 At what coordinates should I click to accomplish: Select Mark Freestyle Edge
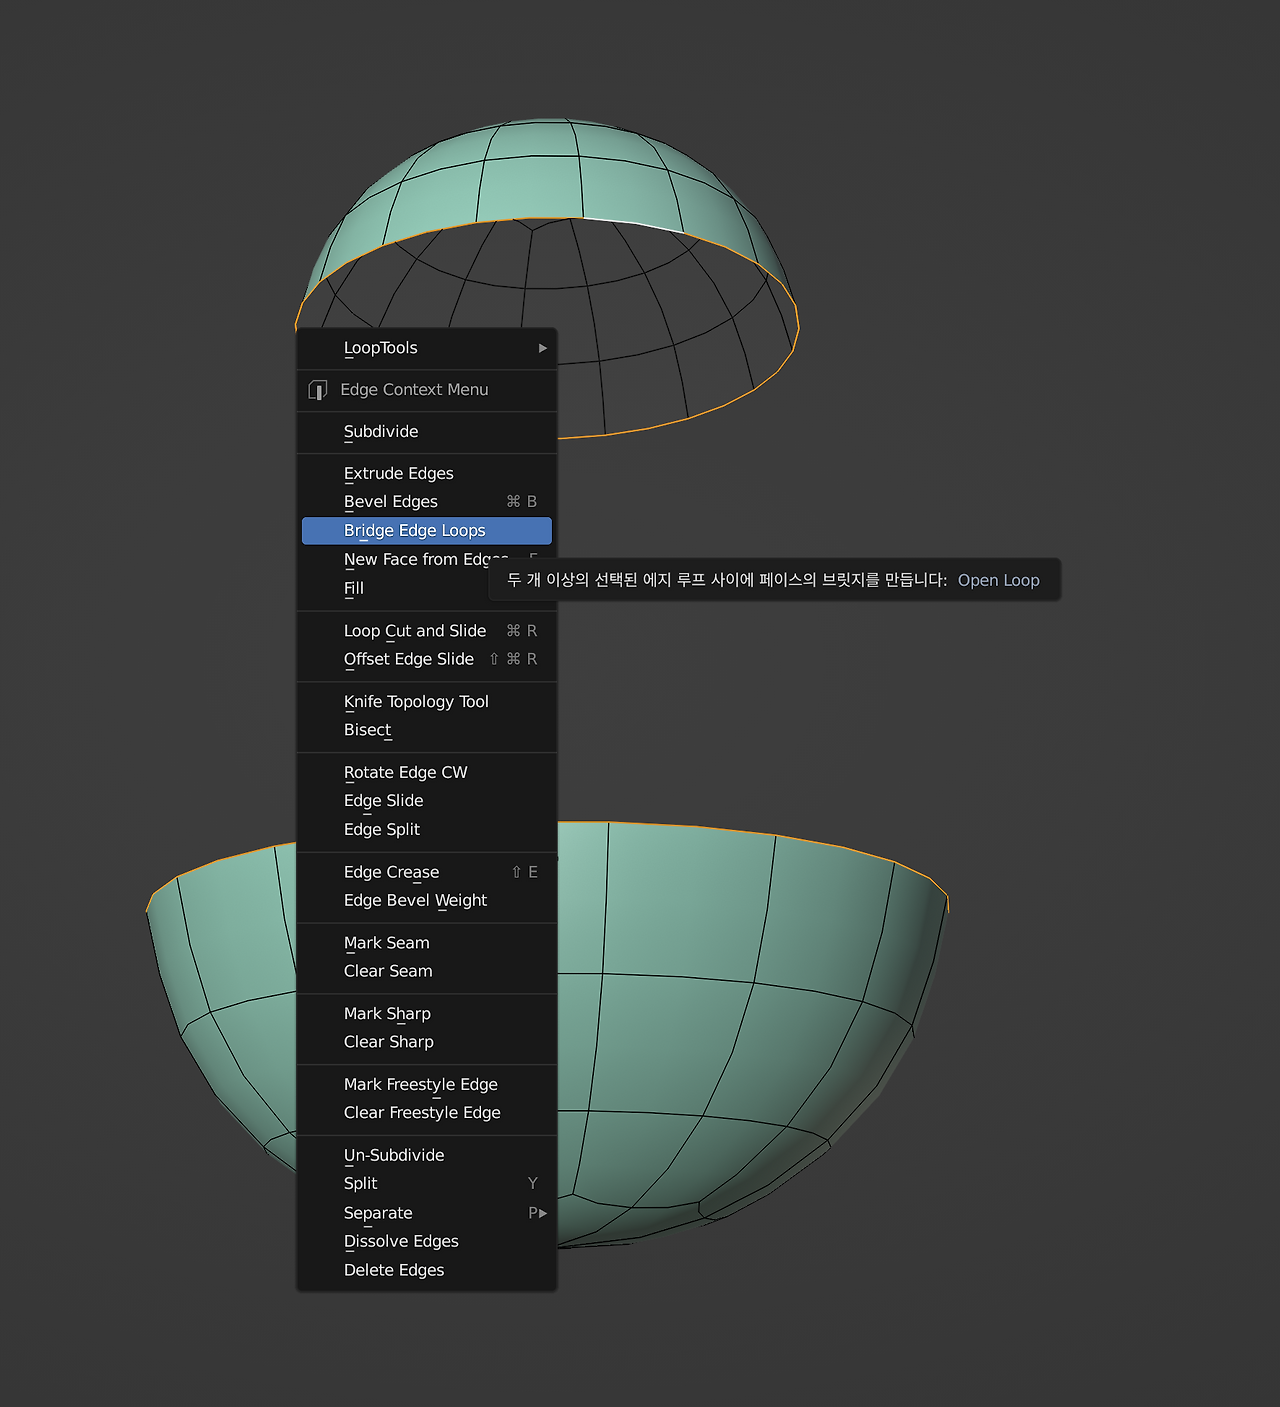pos(427,1085)
